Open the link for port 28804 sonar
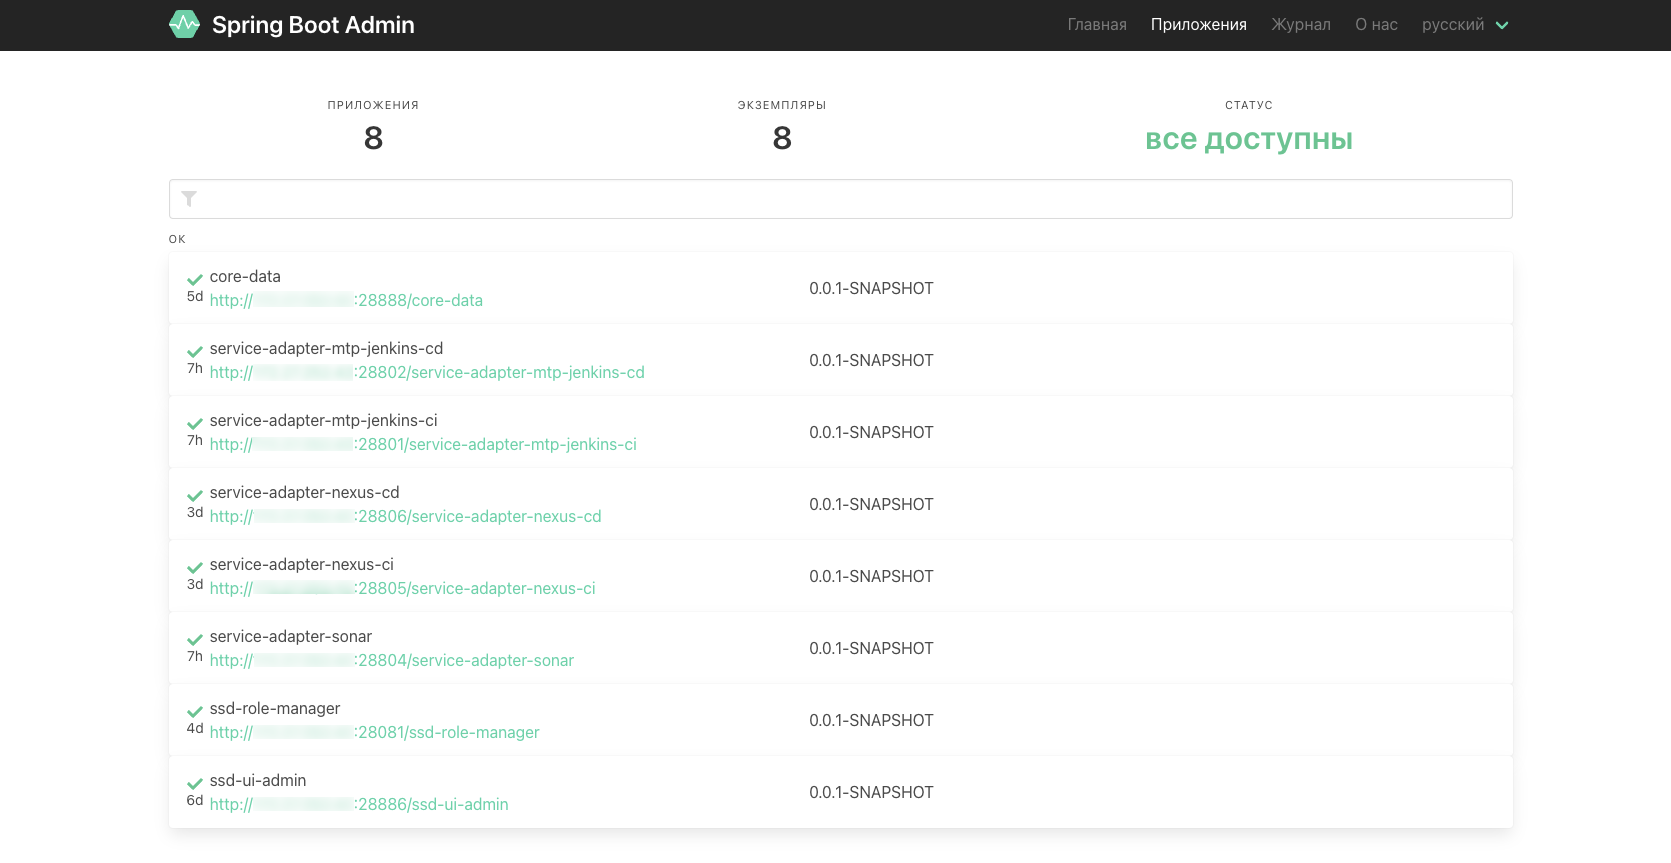The image size is (1671, 863). pos(392,660)
